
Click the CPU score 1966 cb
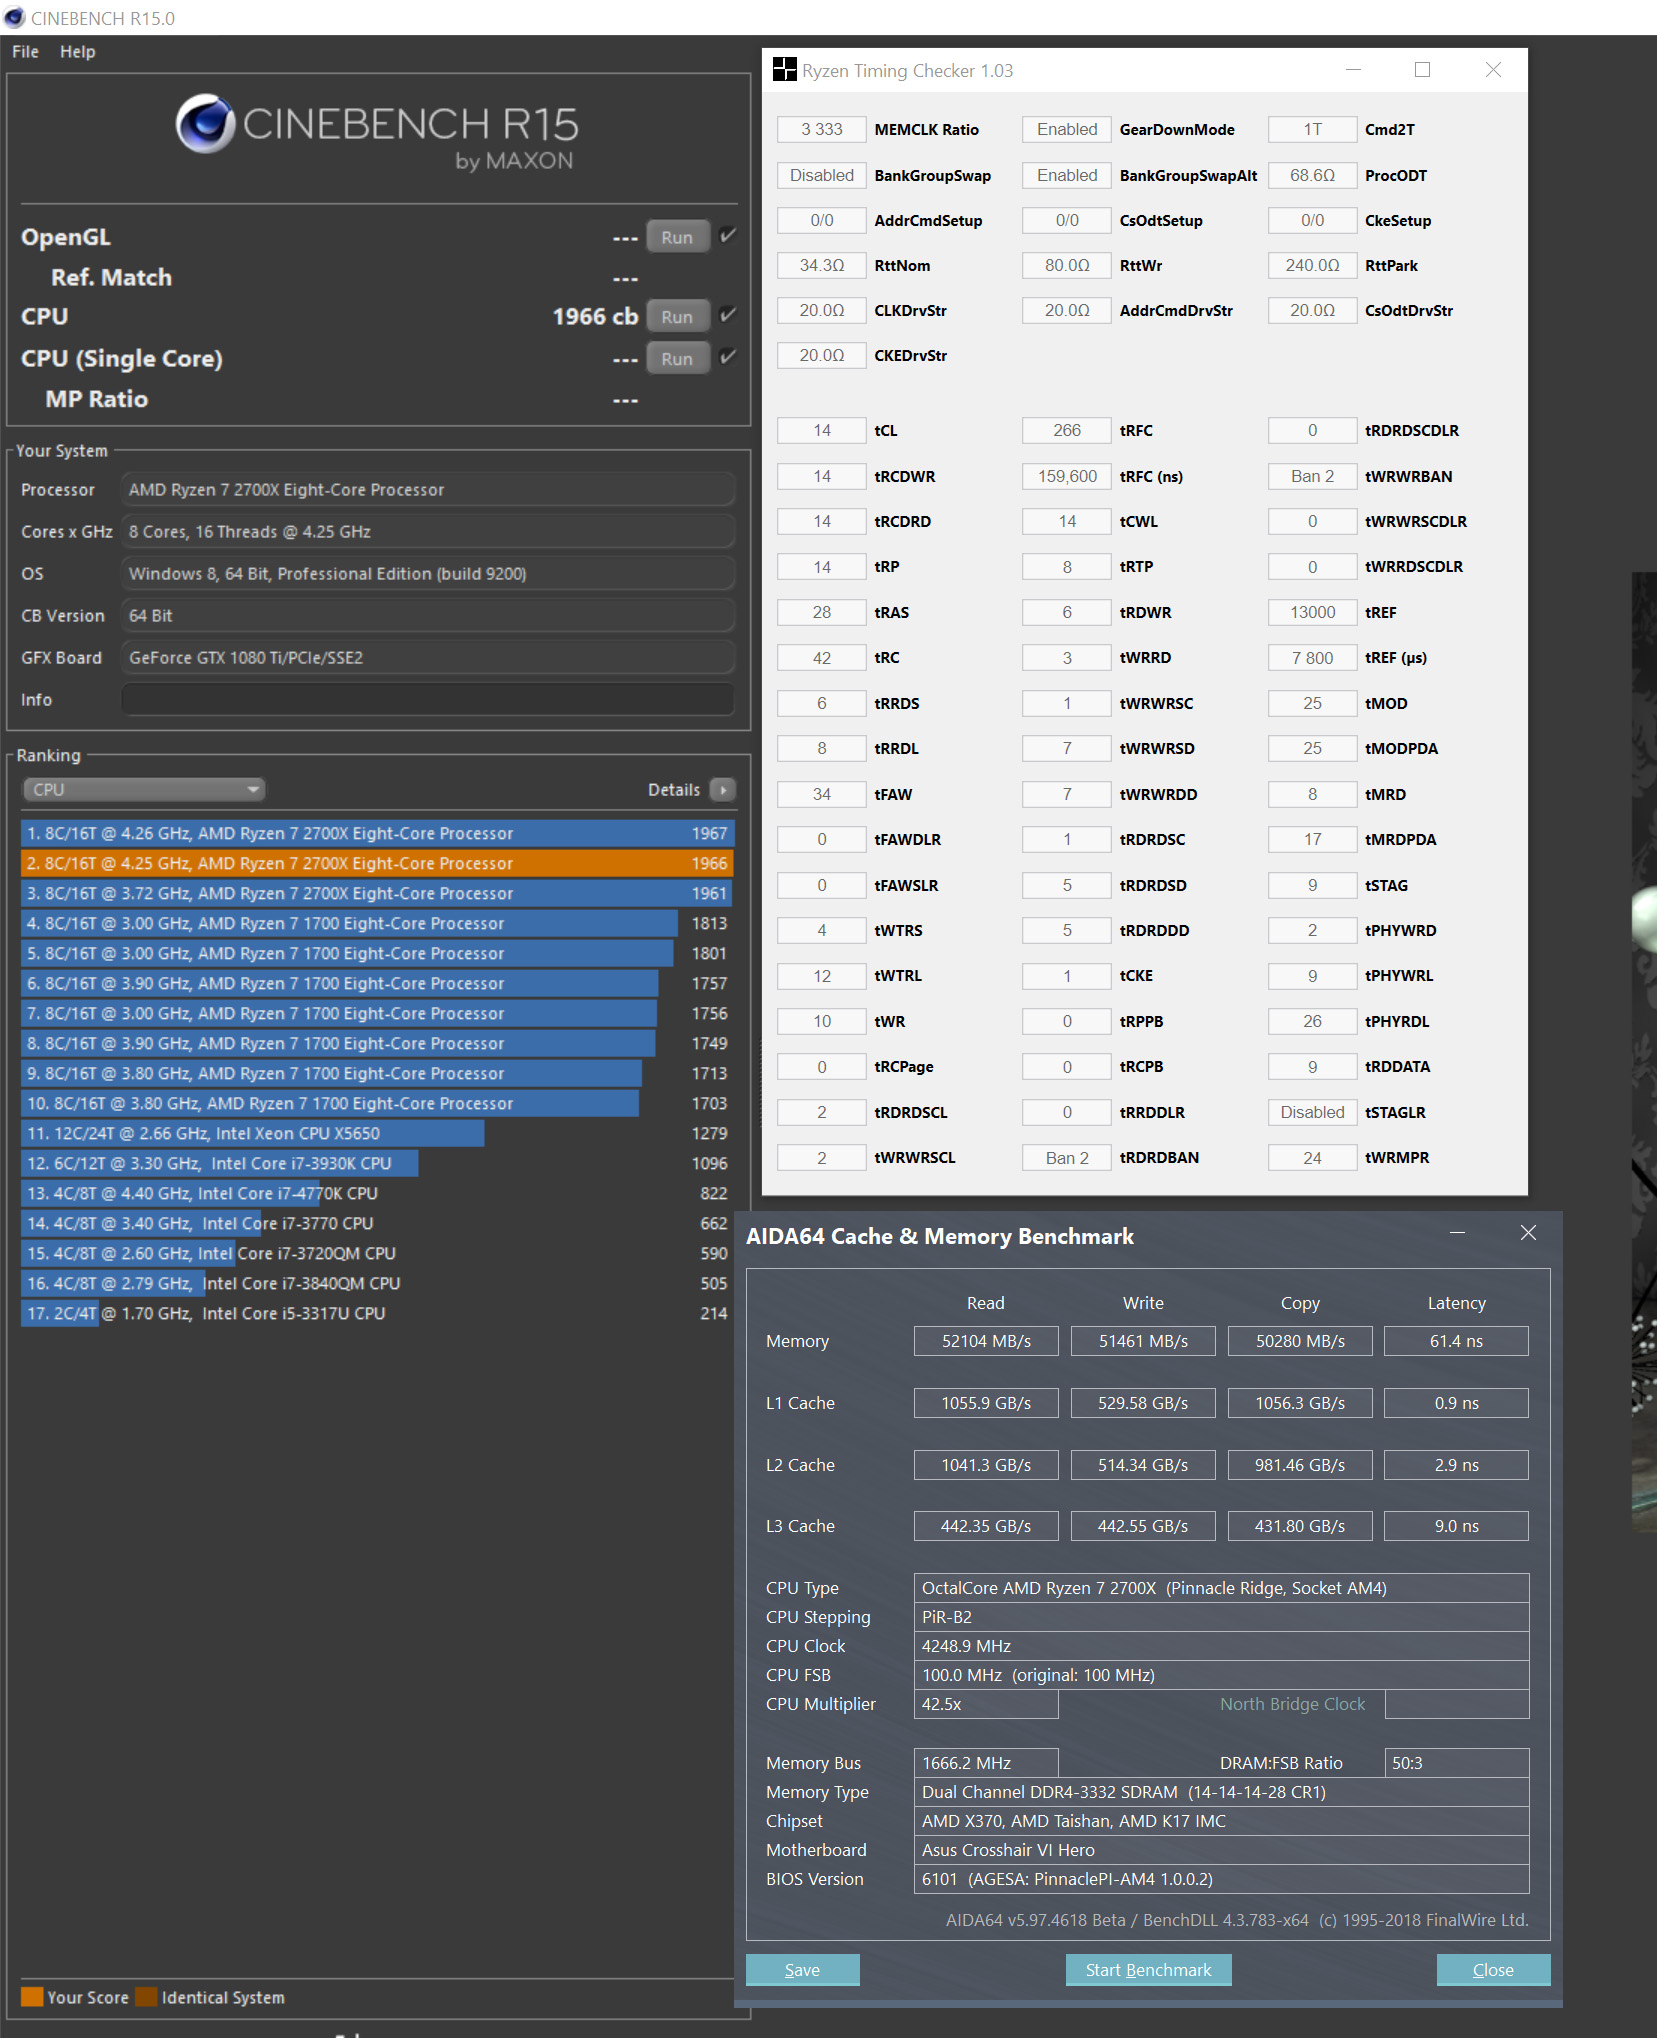click(x=595, y=316)
